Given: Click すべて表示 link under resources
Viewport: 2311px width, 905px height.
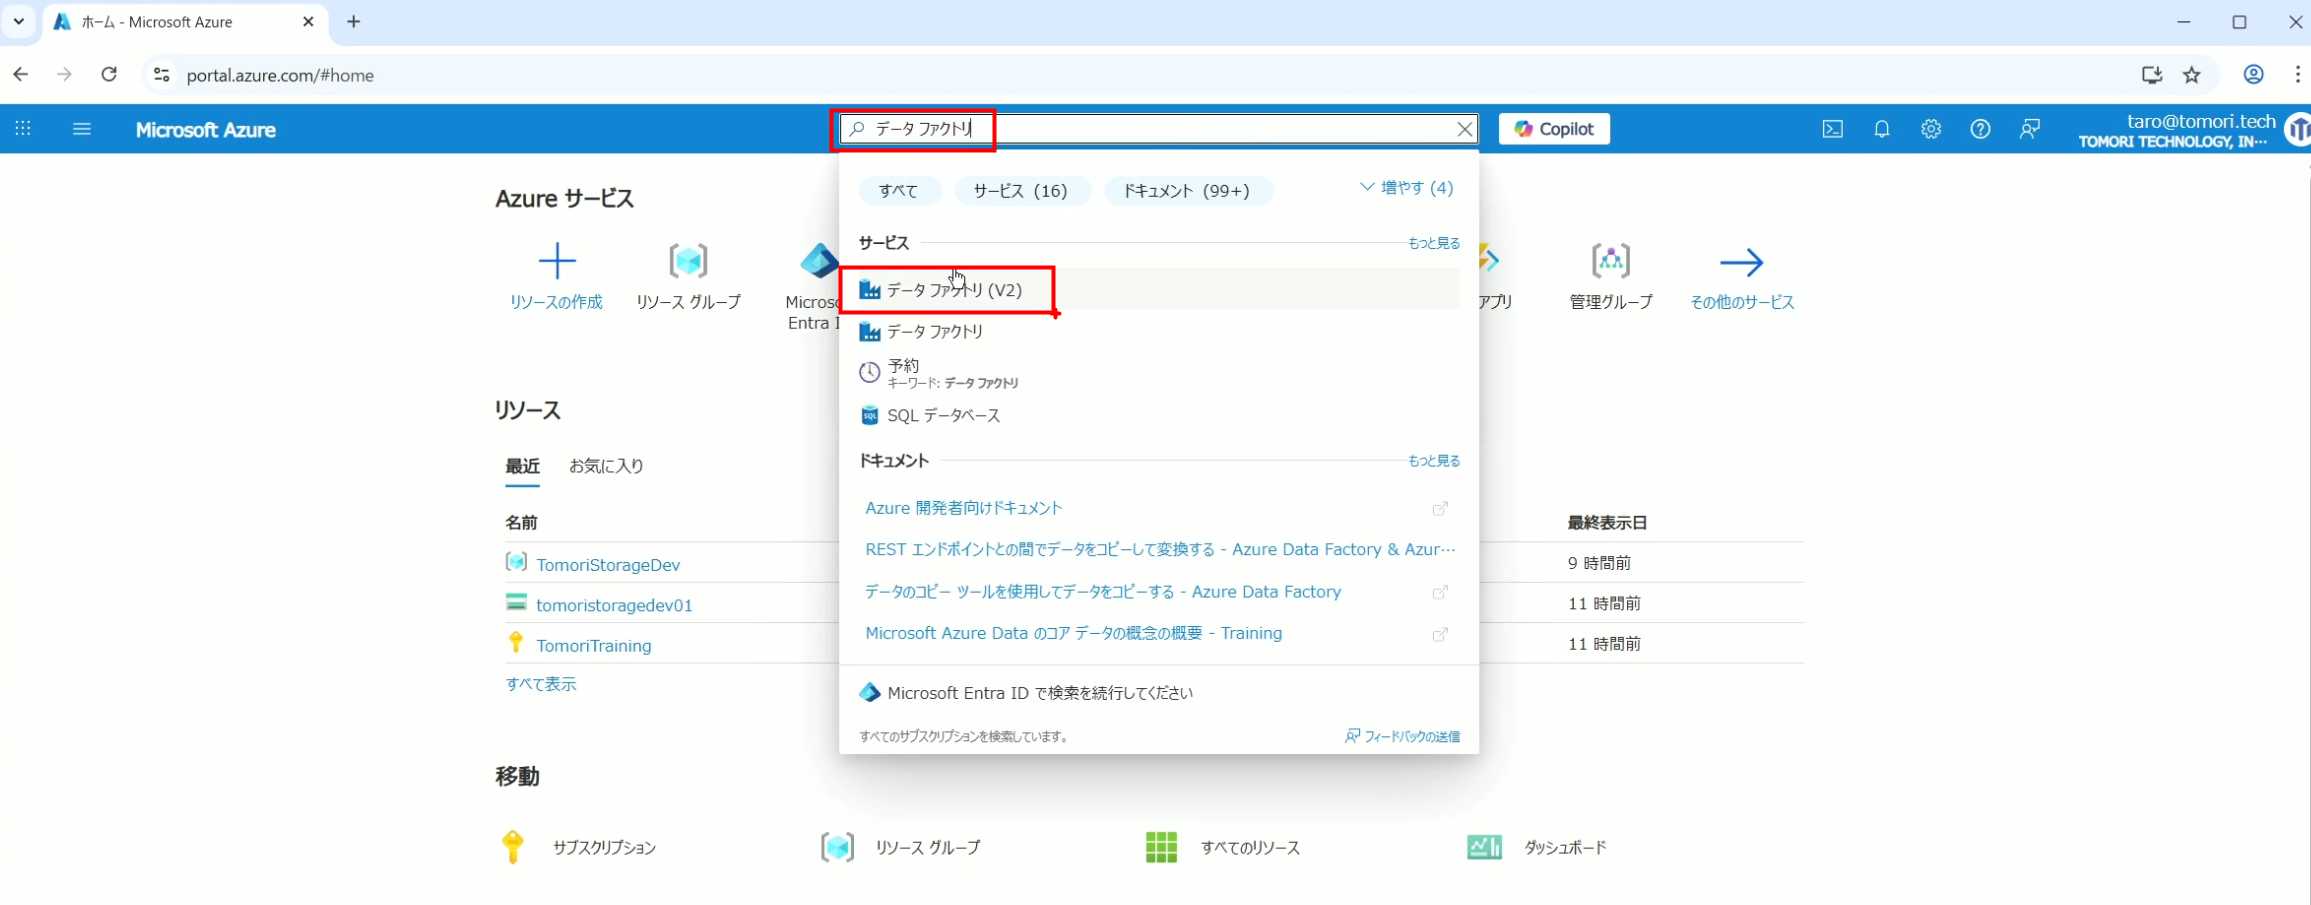Looking at the screenshot, I should coord(540,684).
